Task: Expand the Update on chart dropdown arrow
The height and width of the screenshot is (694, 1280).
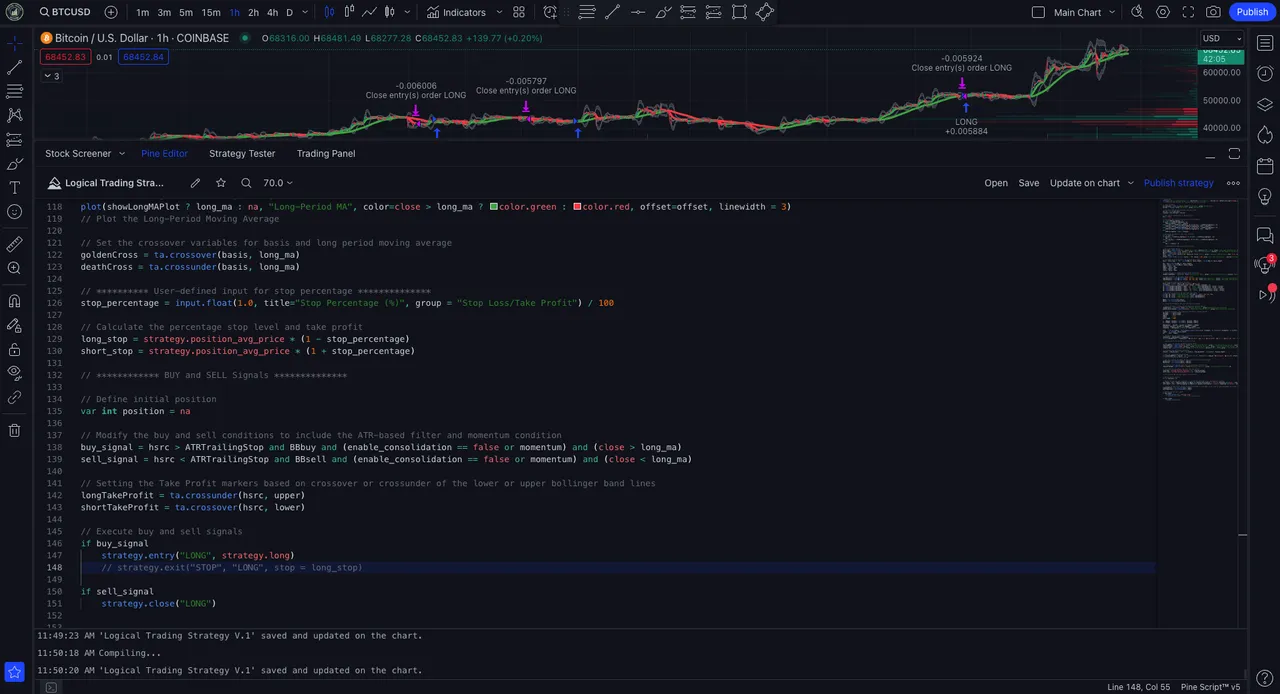Action: (1131, 183)
